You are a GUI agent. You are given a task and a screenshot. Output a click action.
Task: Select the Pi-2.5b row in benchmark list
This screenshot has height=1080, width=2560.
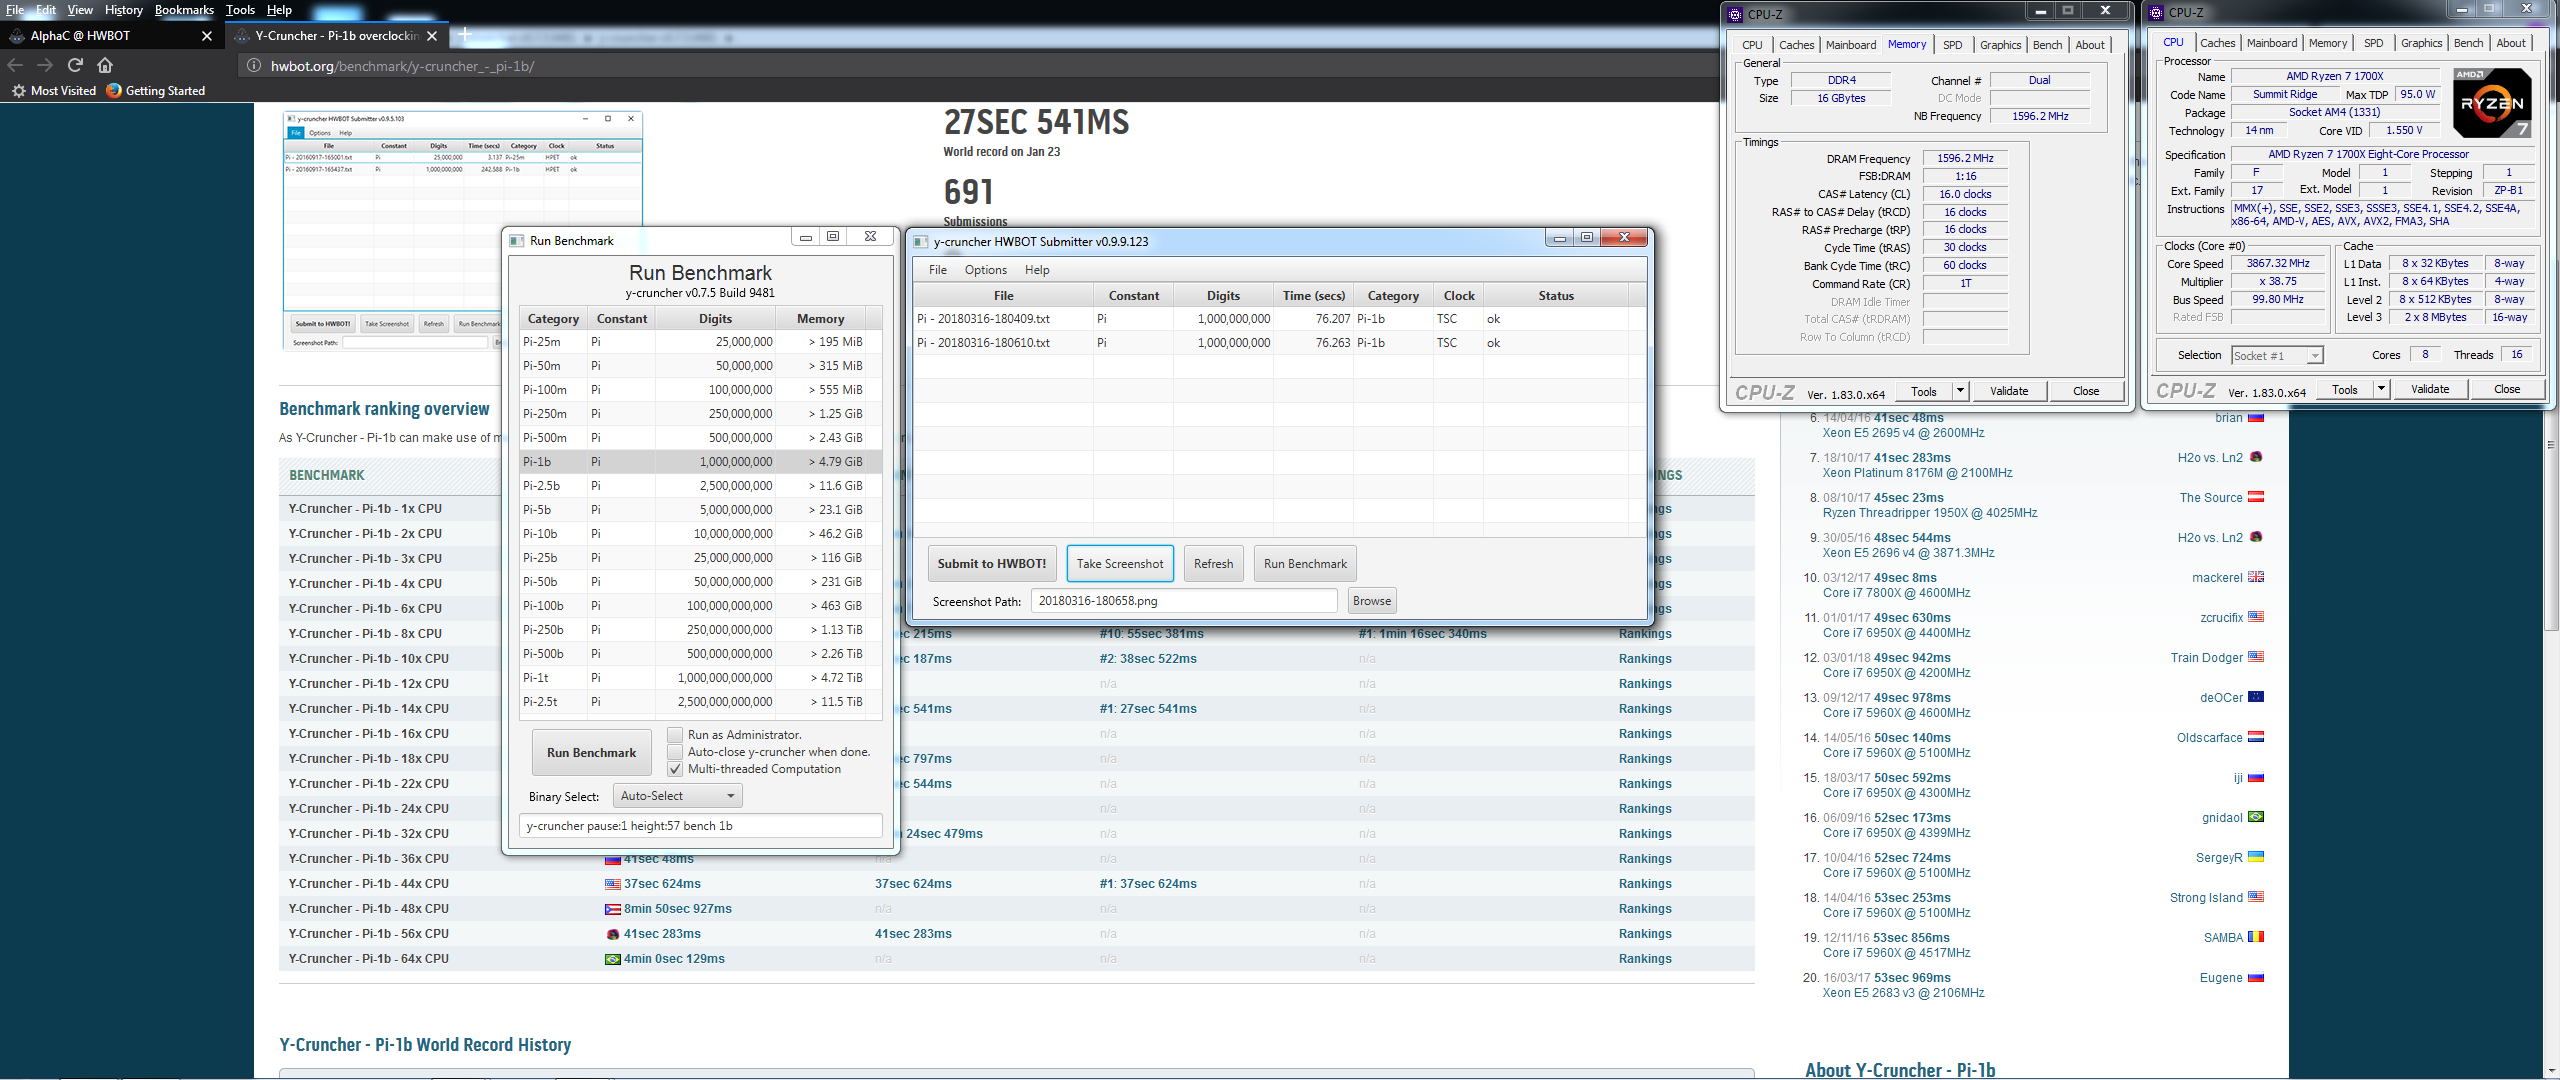(700, 486)
